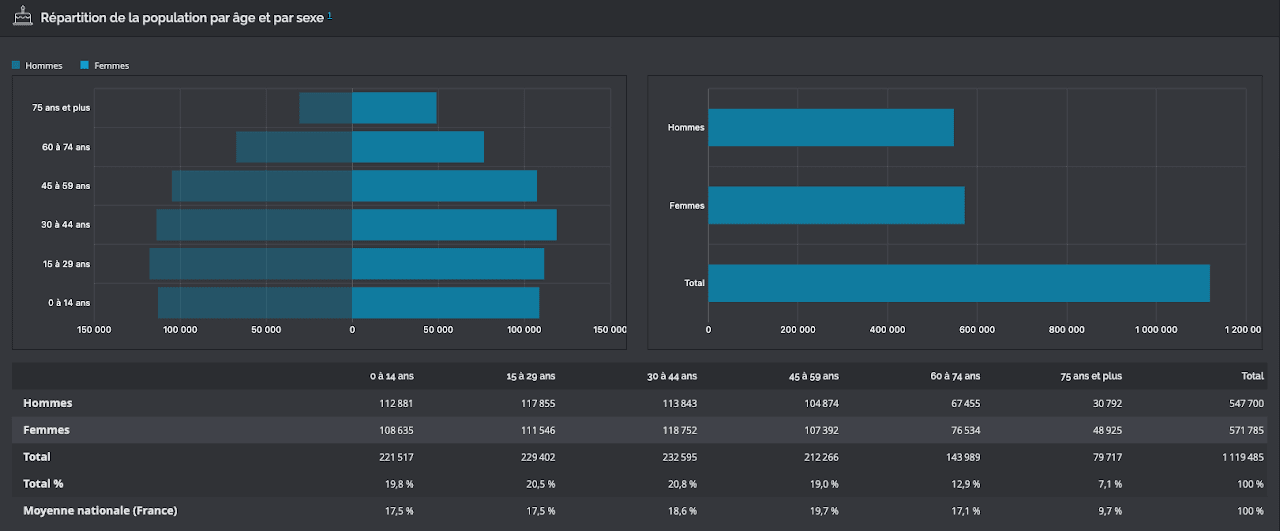The height and width of the screenshot is (531, 1280).
Task: Toggle the Femmes legend series
Action: pyautogui.click(x=105, y=66)
